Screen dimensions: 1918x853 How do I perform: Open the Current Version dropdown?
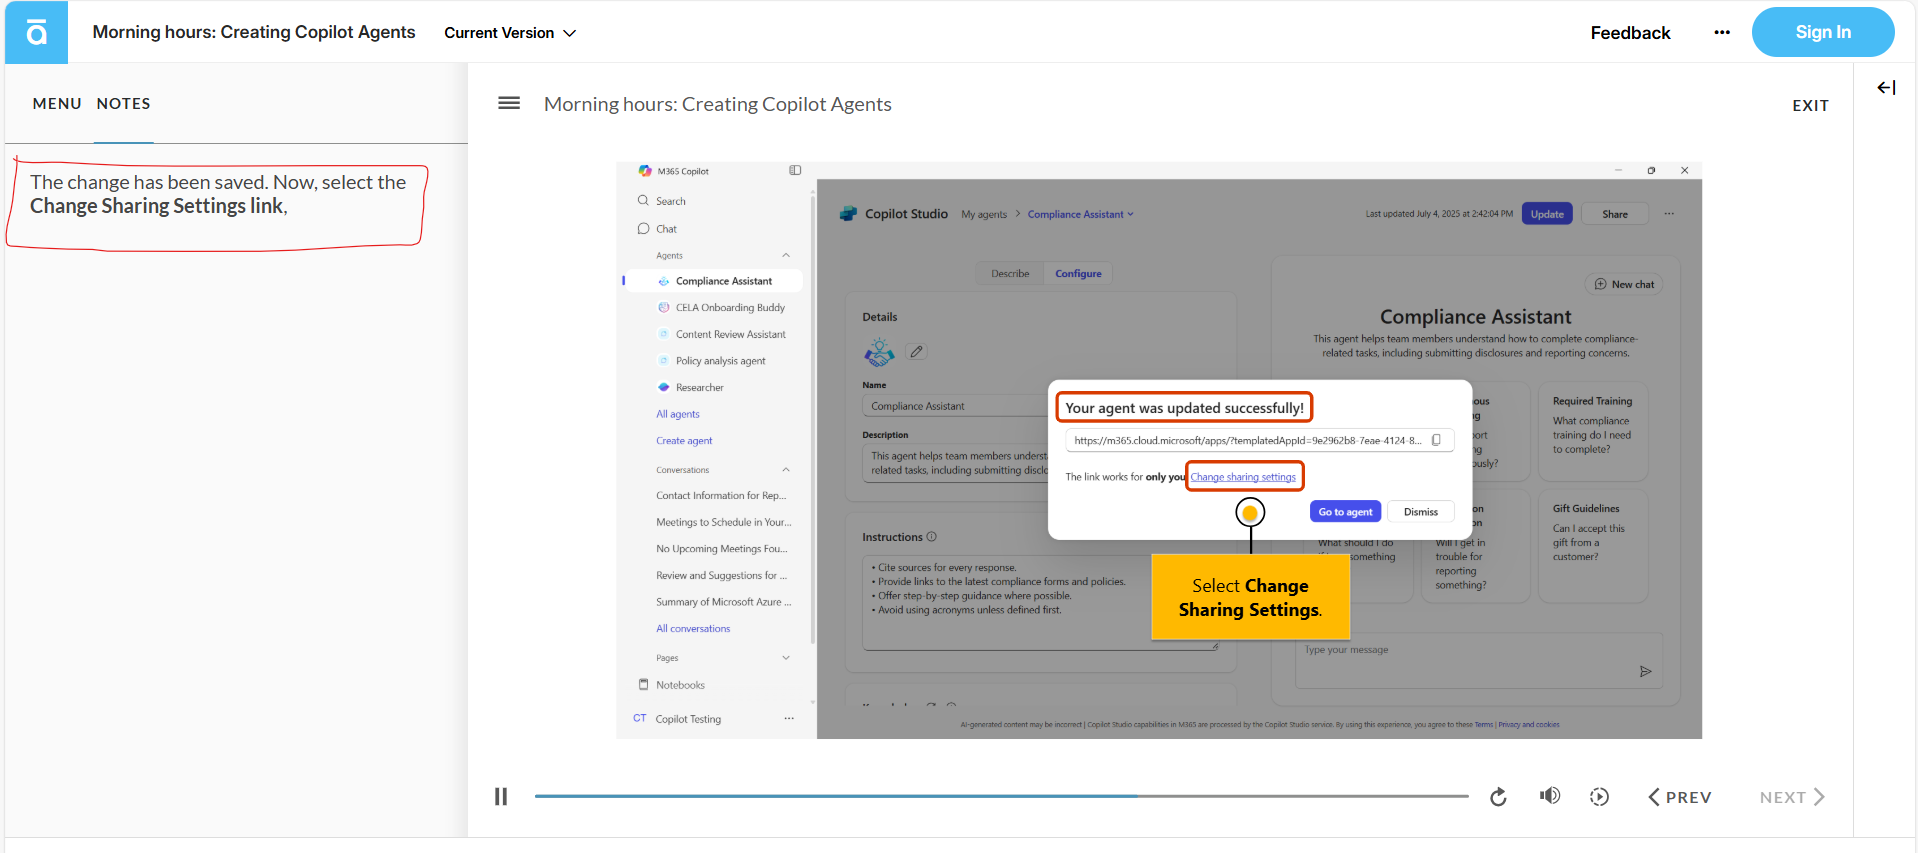tap(510, 33)
